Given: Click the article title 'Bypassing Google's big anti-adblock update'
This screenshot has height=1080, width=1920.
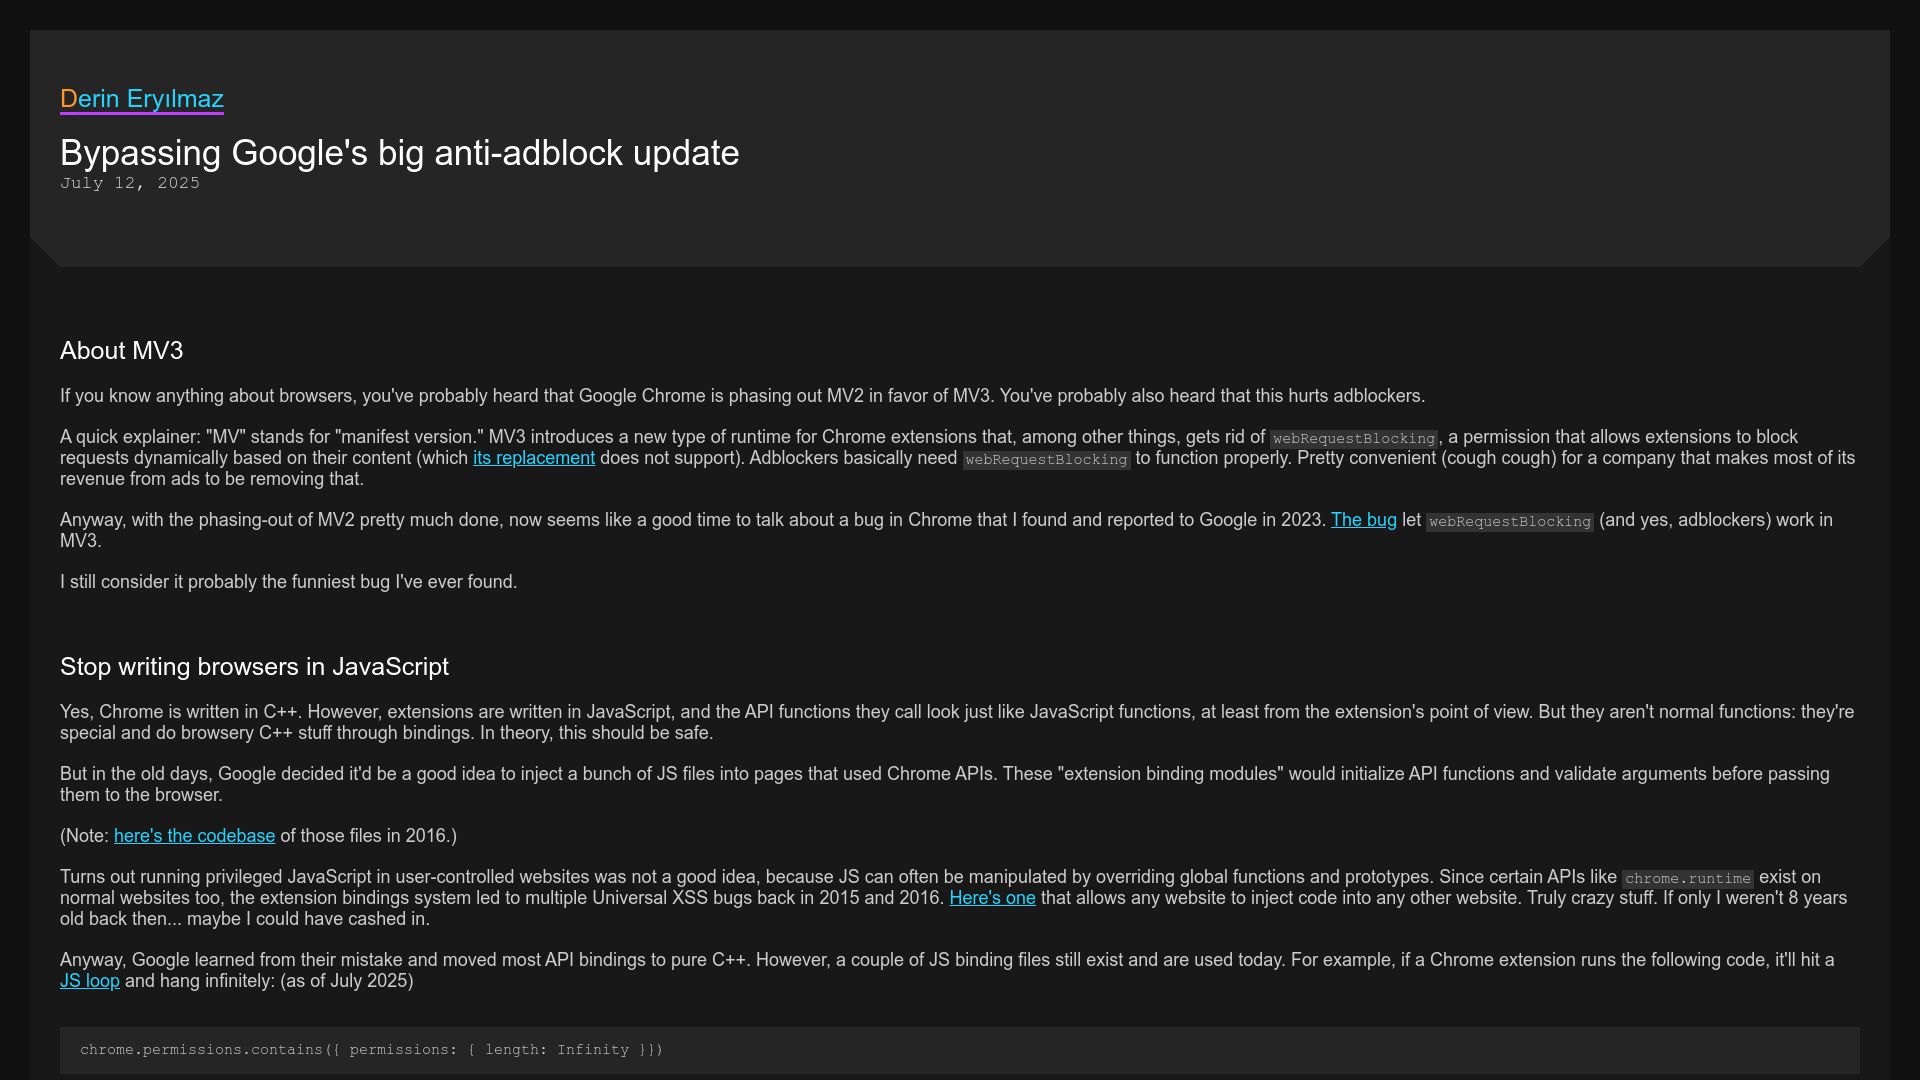Looking at the screenshot, I should [400, 153].
